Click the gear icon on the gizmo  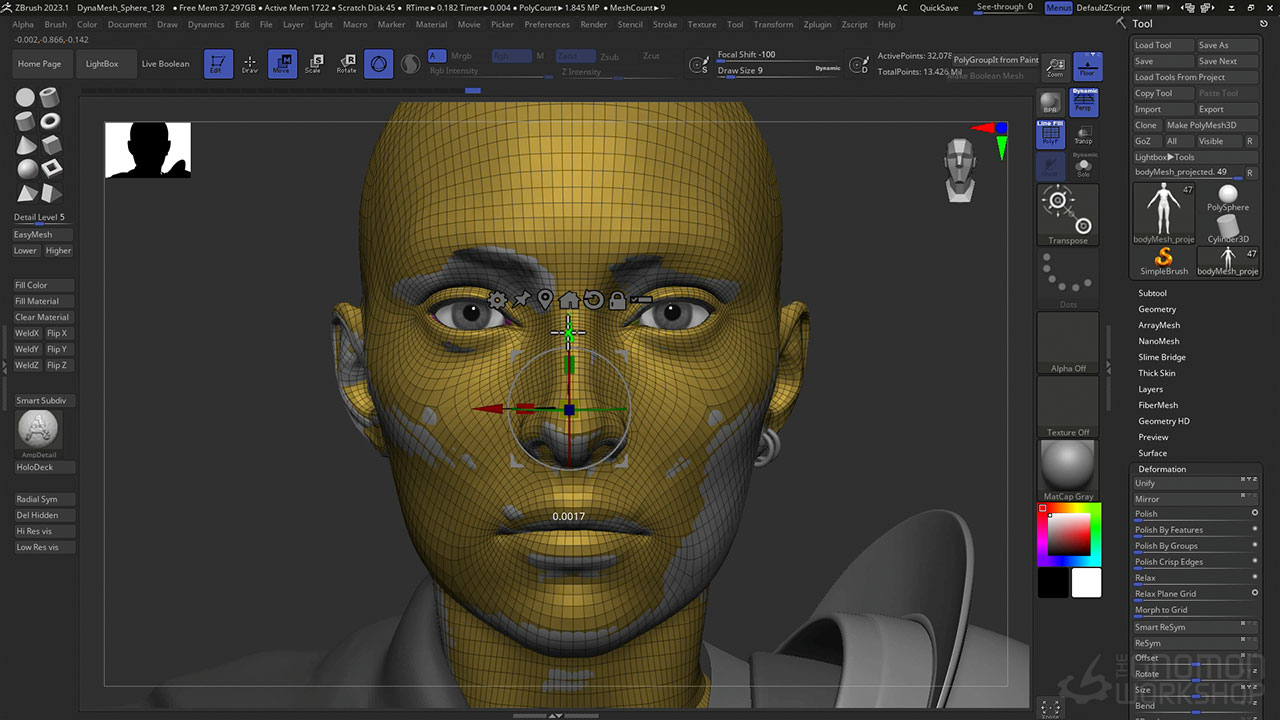[497, 300]
